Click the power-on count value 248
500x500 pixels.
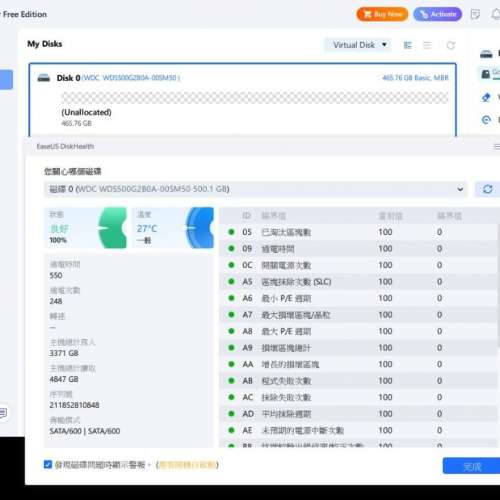[x=56, y=301]
